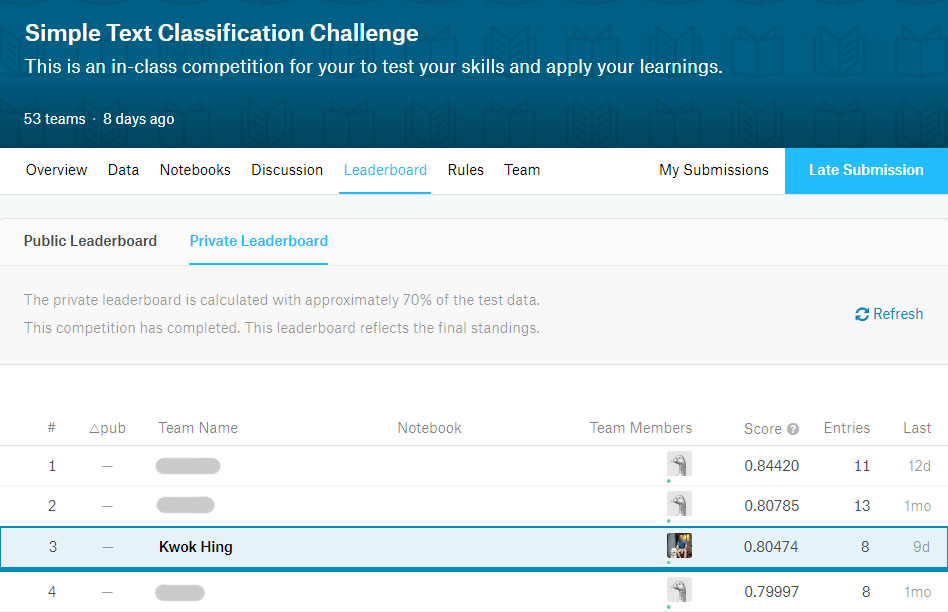Open the Rules tab
Image resolution: width=948 pixels, height=612 pixels.
[x=466, y=170]
